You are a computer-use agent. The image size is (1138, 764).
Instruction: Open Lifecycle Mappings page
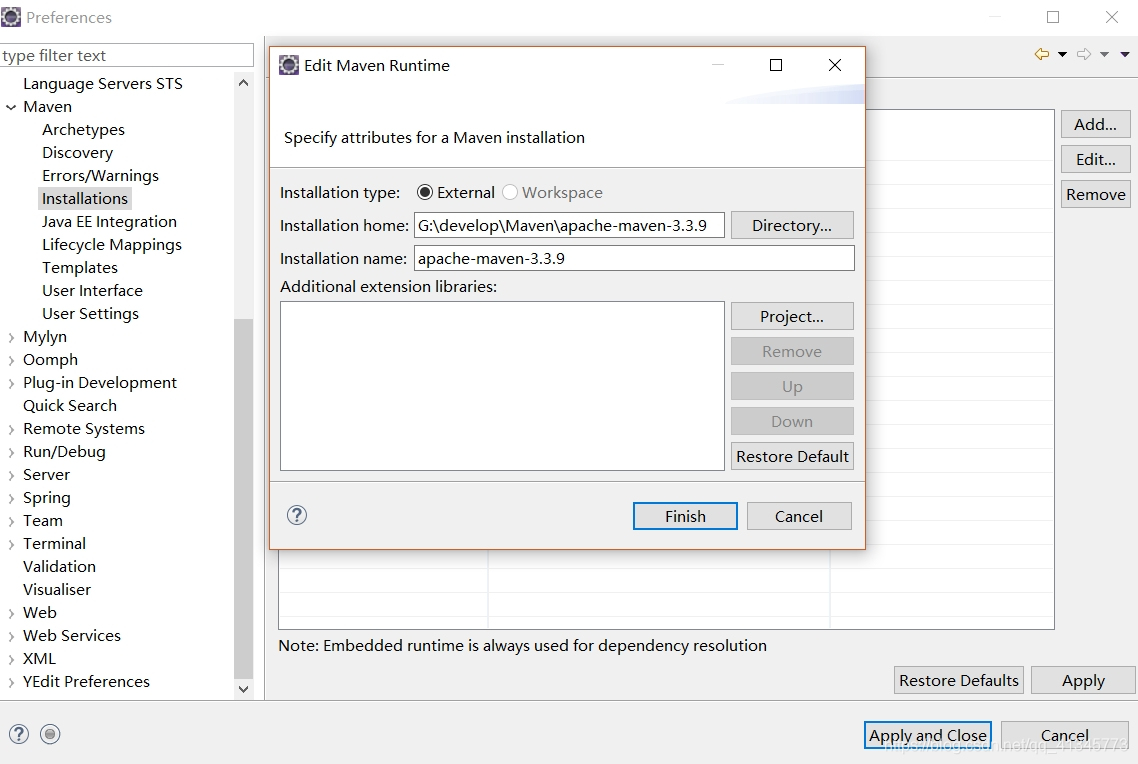[x=112, y=245]
